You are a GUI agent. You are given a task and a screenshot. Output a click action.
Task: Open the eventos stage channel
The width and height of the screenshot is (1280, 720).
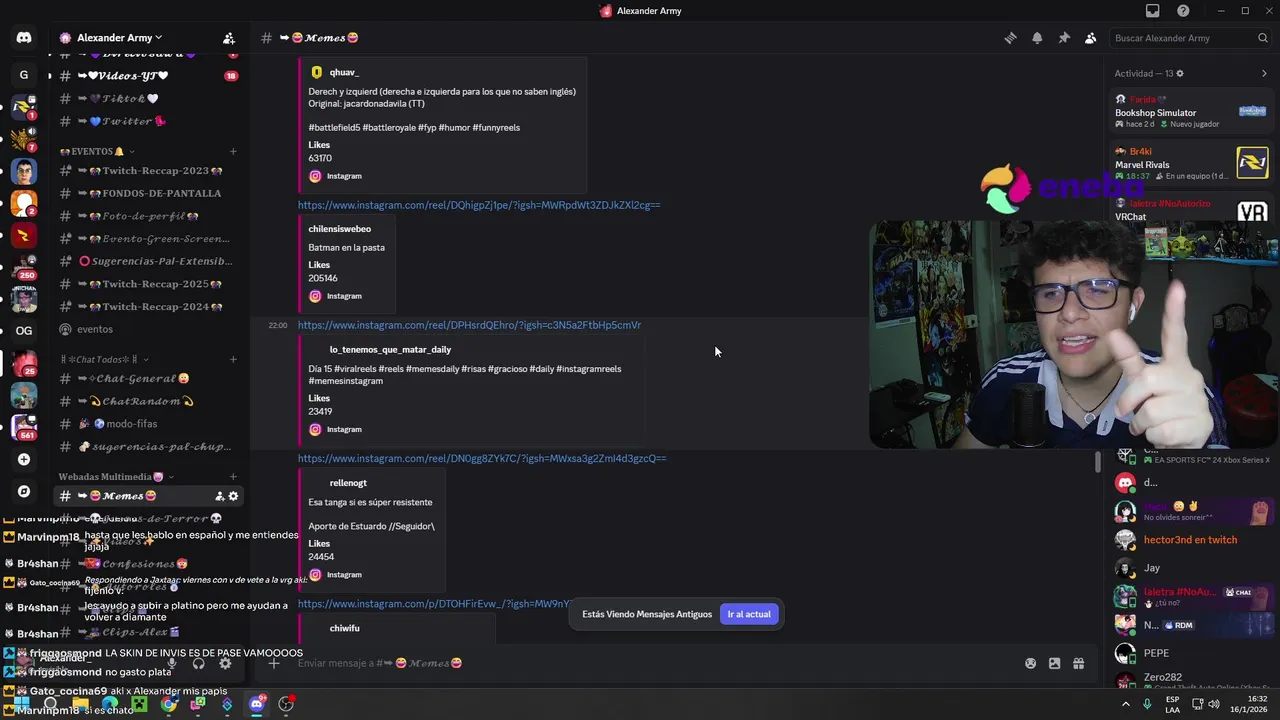pos(148,329)
